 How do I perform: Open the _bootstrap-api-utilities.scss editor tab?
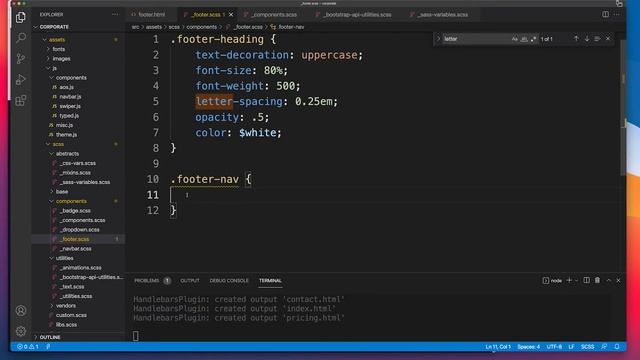(x=356, y=14)
